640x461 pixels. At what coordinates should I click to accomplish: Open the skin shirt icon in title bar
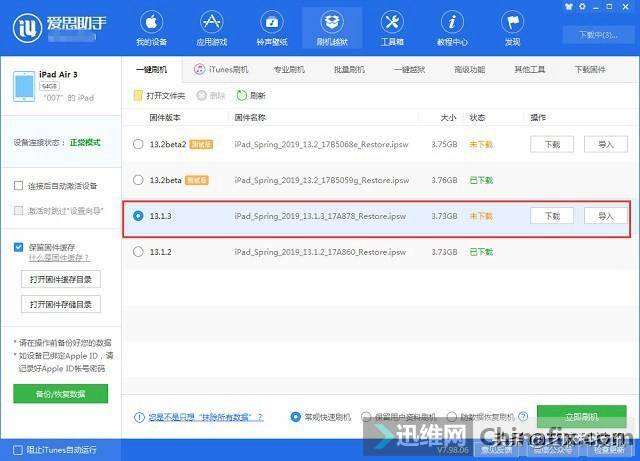coord(569,7)
